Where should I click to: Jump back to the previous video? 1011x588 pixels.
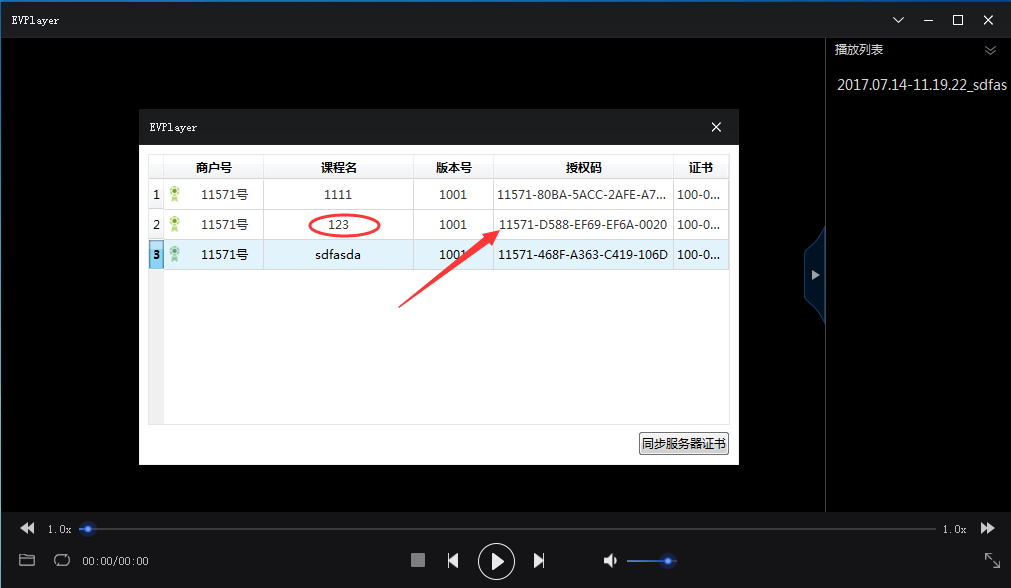pyautogui.click(x=453, y=560)
